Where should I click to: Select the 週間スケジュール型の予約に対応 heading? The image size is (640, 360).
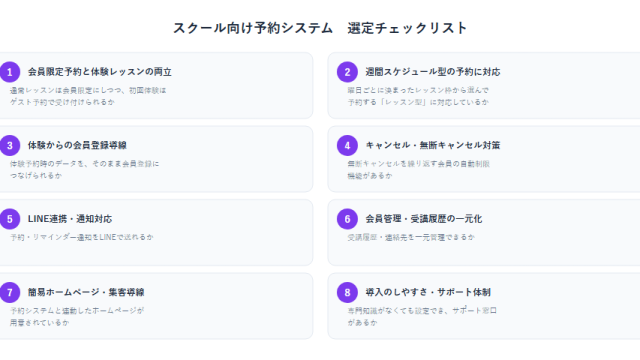(433, 72)
